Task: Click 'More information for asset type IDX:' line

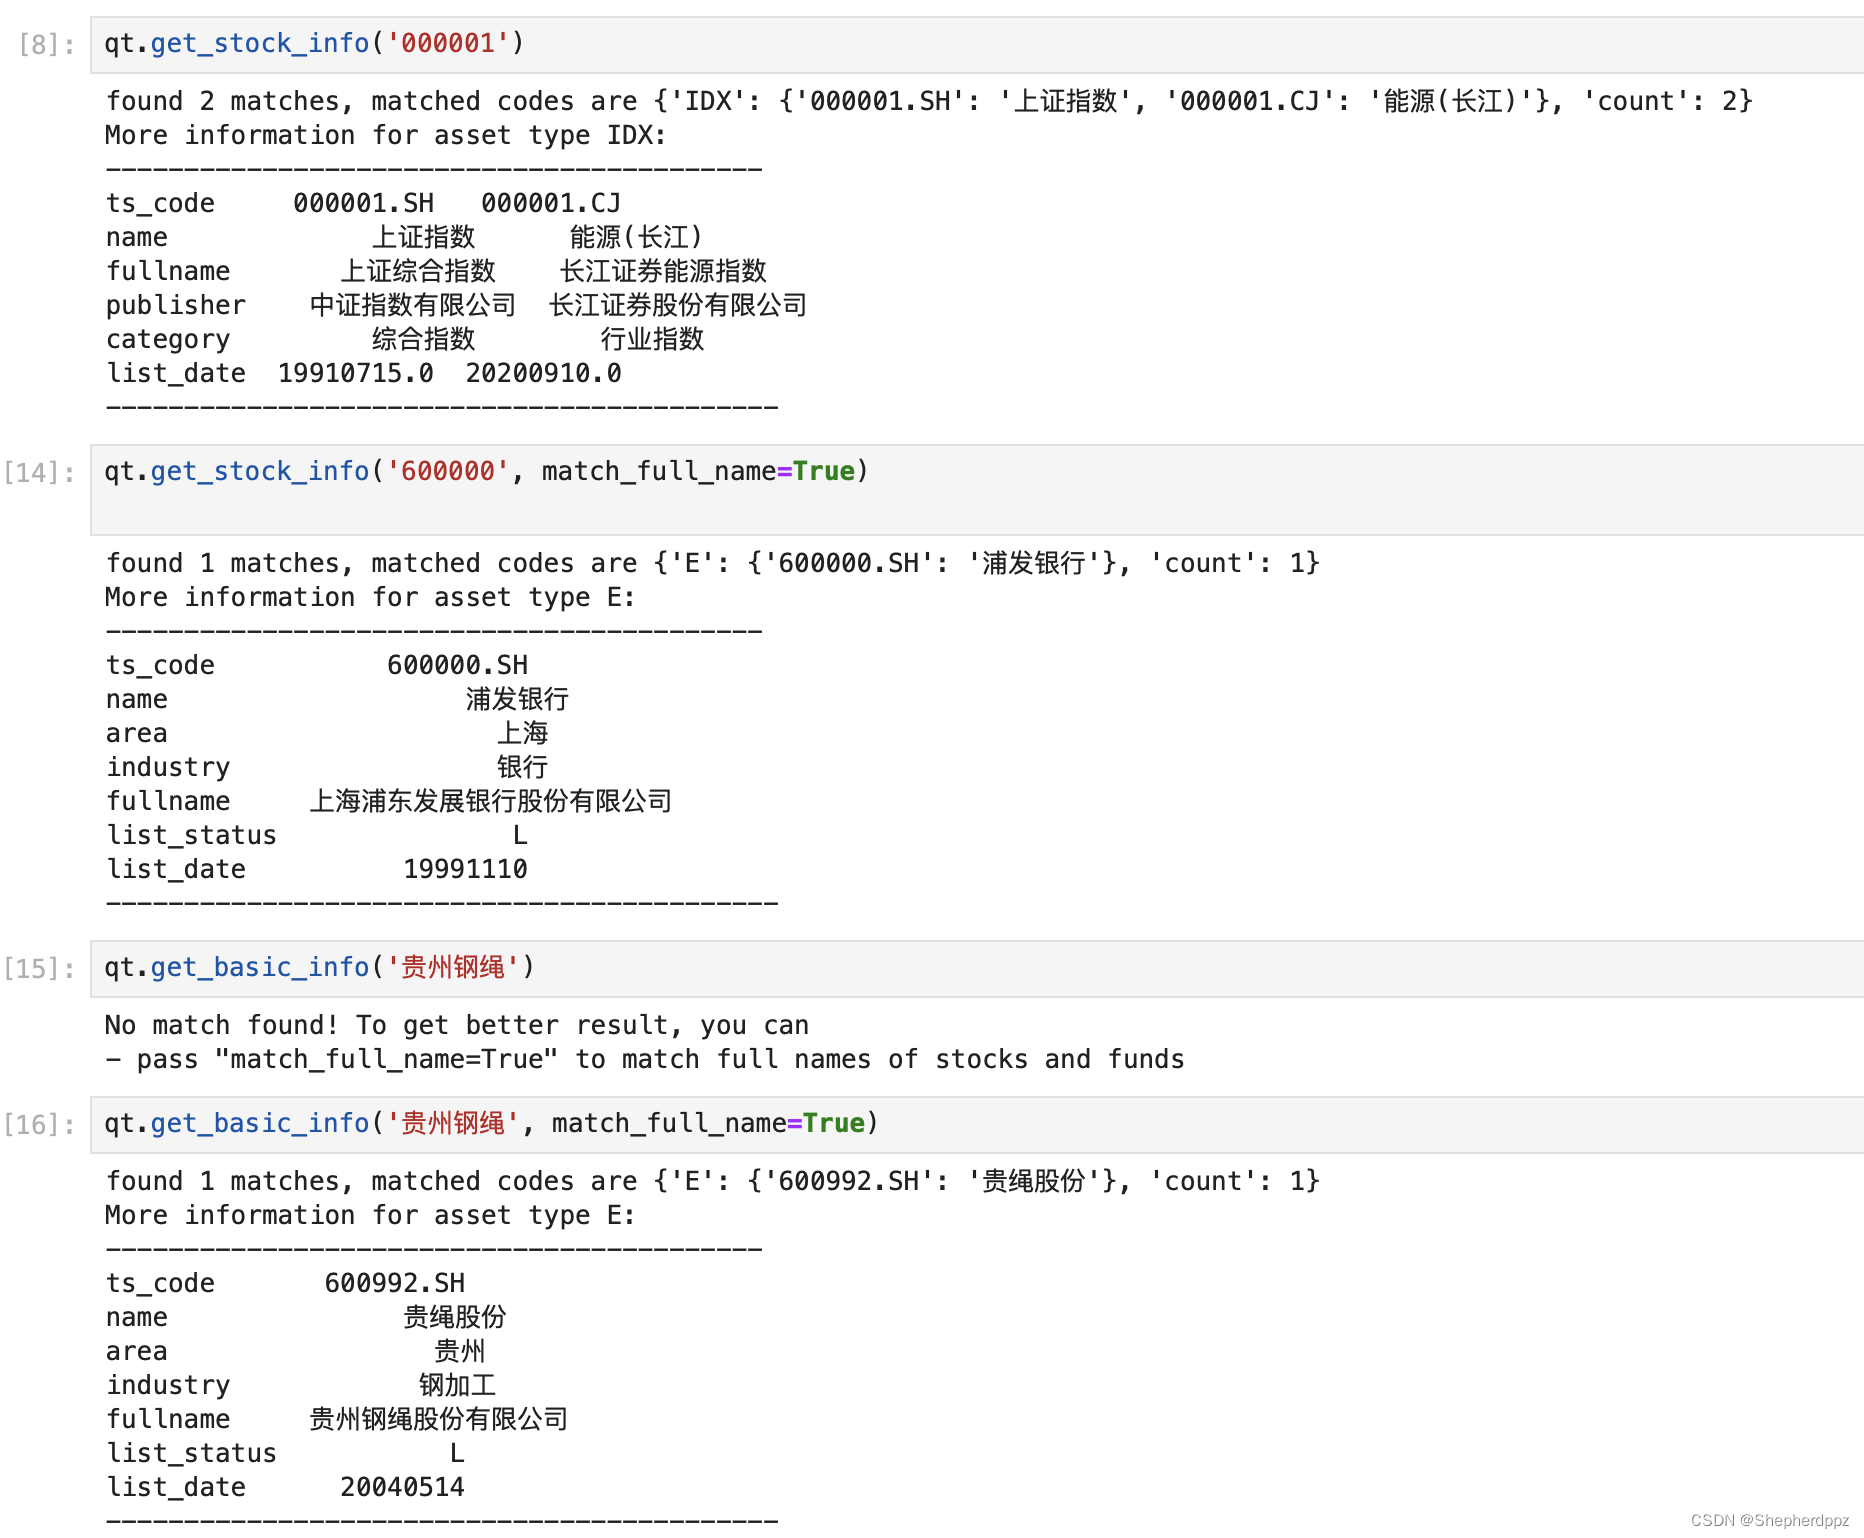Action: pyautogui.click(x=386, y=136)
